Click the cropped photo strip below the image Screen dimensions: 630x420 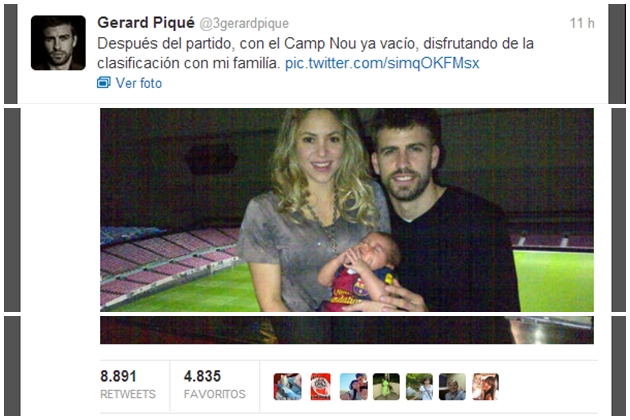(347, 330)
